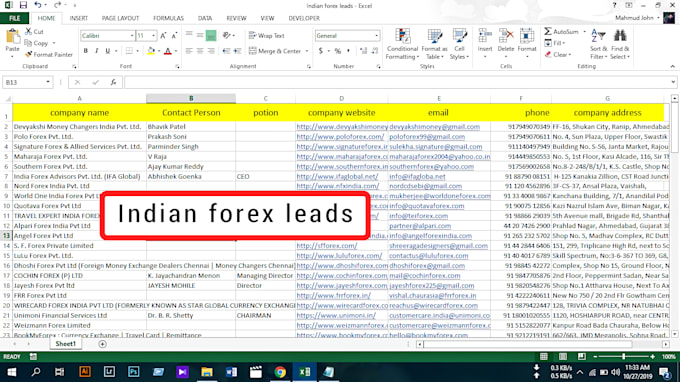Open the General number format dropdown
The height and width of the screenshot is (382, 680).
tap(376, 36)
